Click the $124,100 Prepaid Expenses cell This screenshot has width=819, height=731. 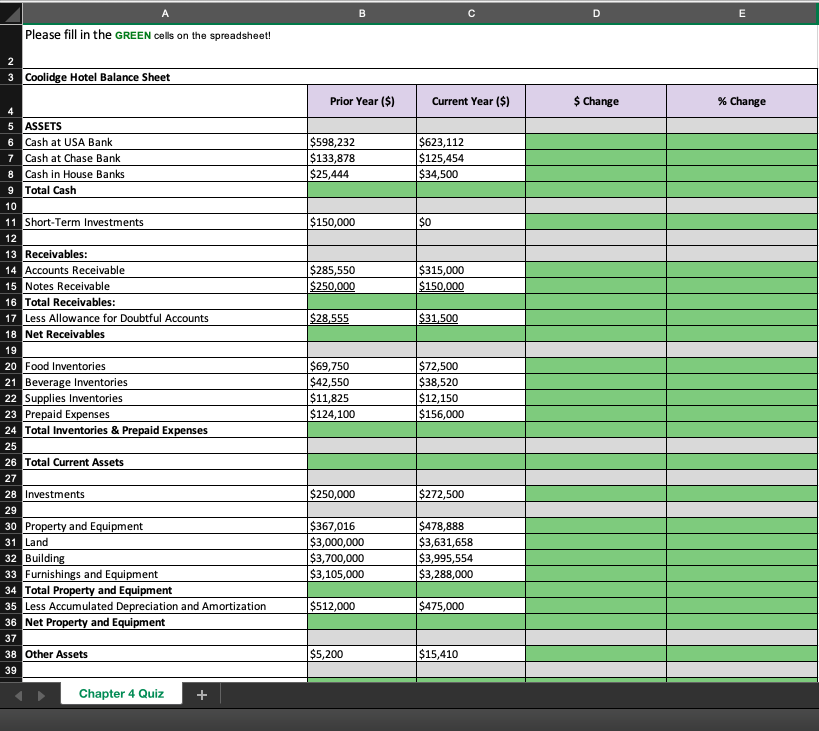point(362,414)
